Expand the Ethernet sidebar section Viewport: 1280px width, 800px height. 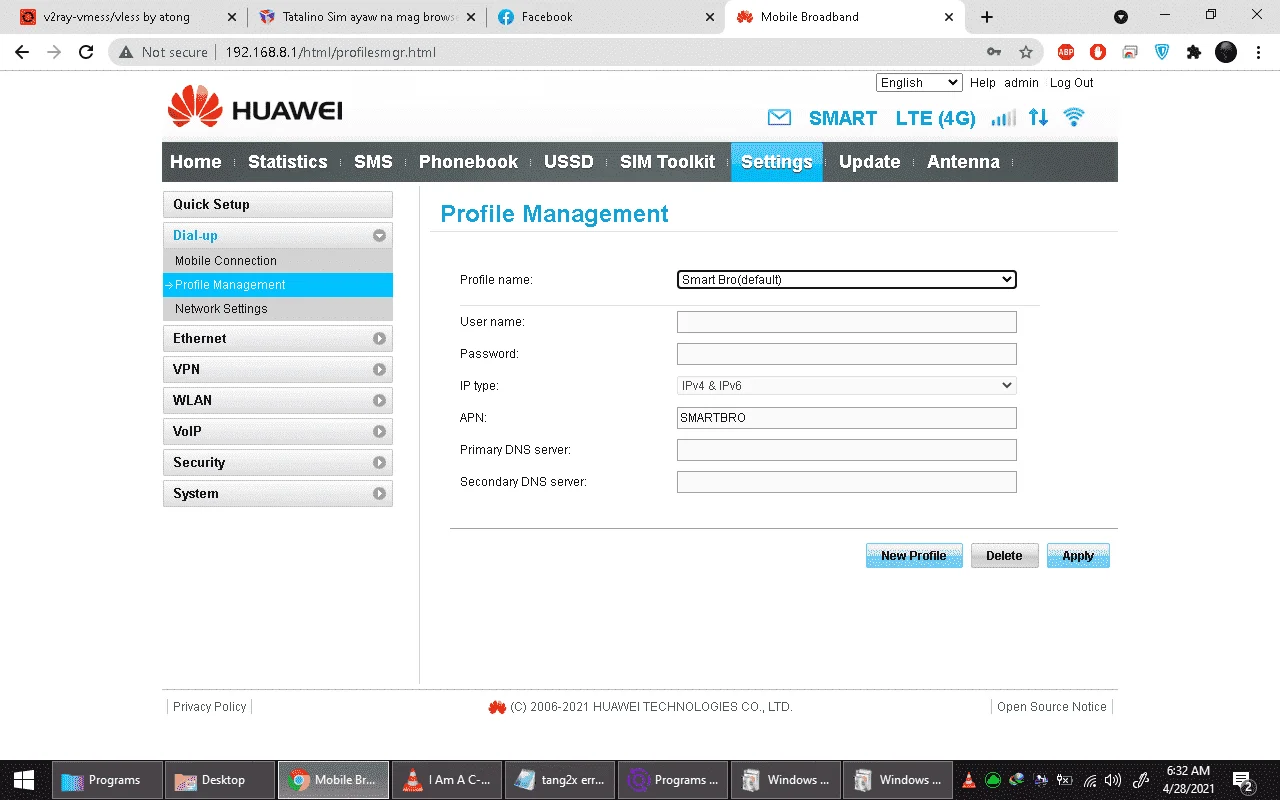coord(277,338)
